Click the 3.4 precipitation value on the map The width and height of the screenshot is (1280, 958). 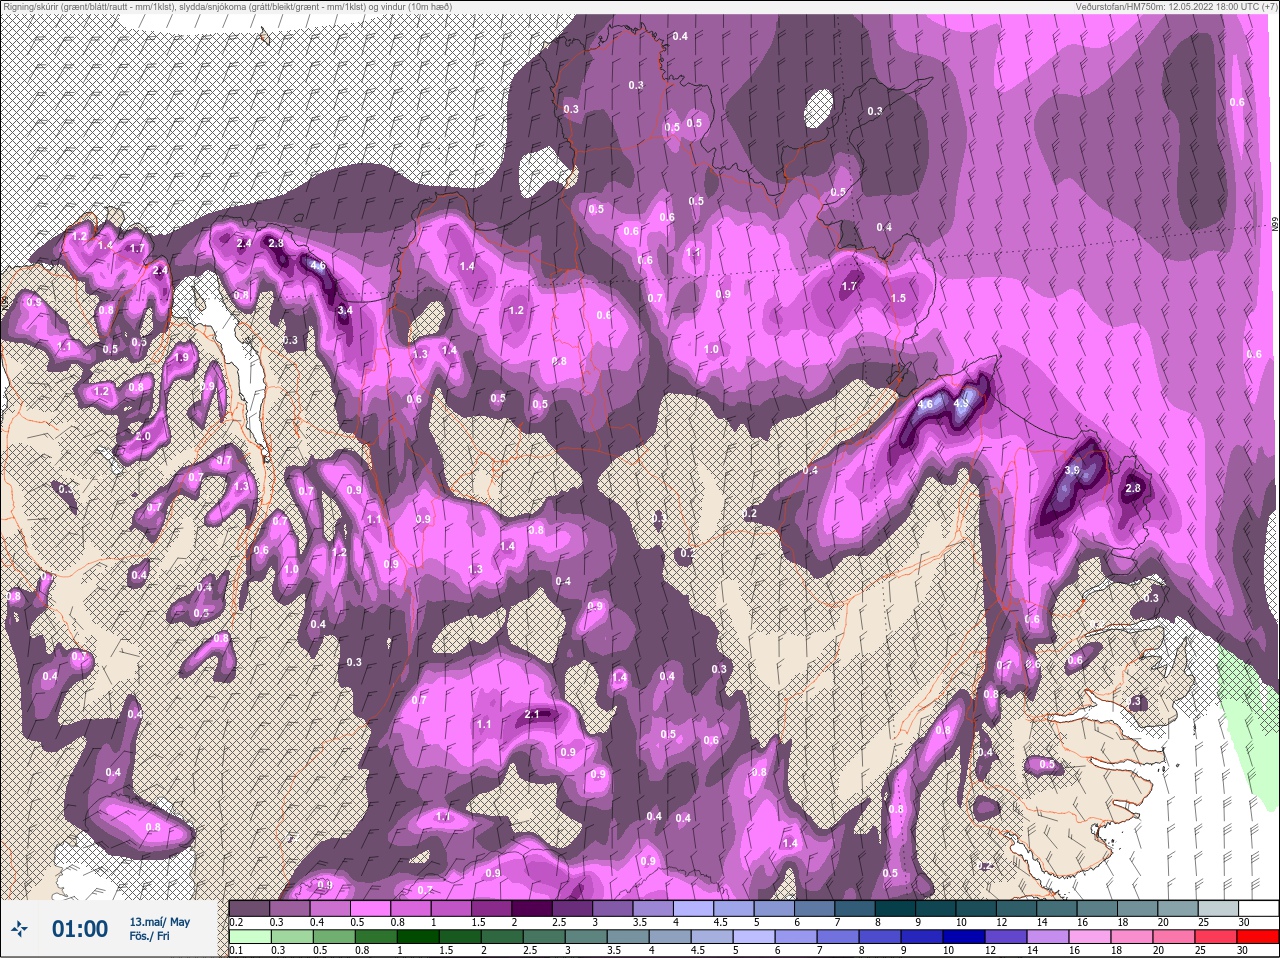coord(346,311)
